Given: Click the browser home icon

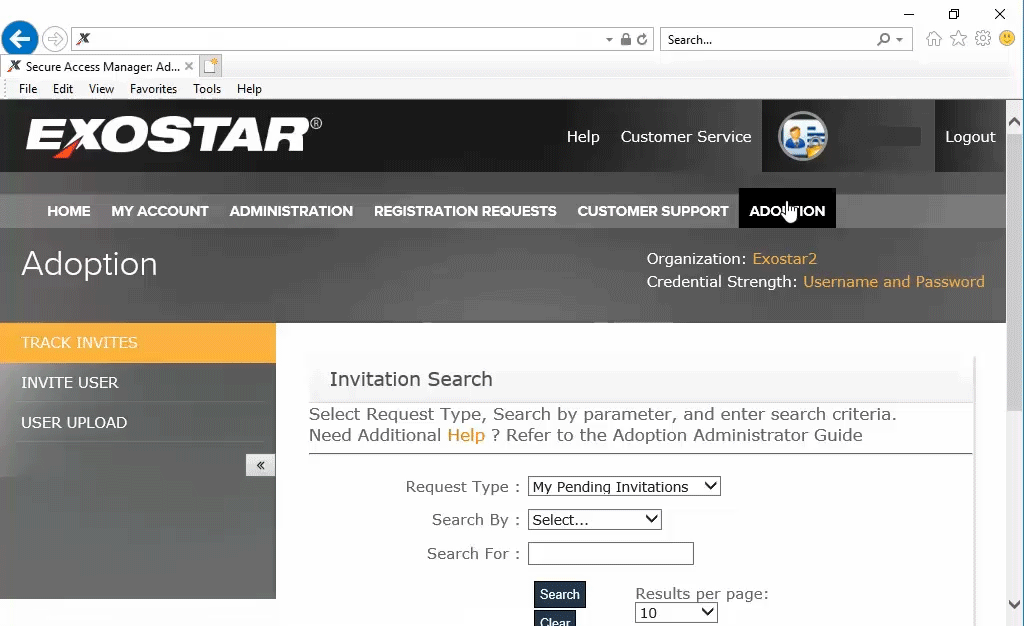Looking at the screenshot, I should [934, 38].
